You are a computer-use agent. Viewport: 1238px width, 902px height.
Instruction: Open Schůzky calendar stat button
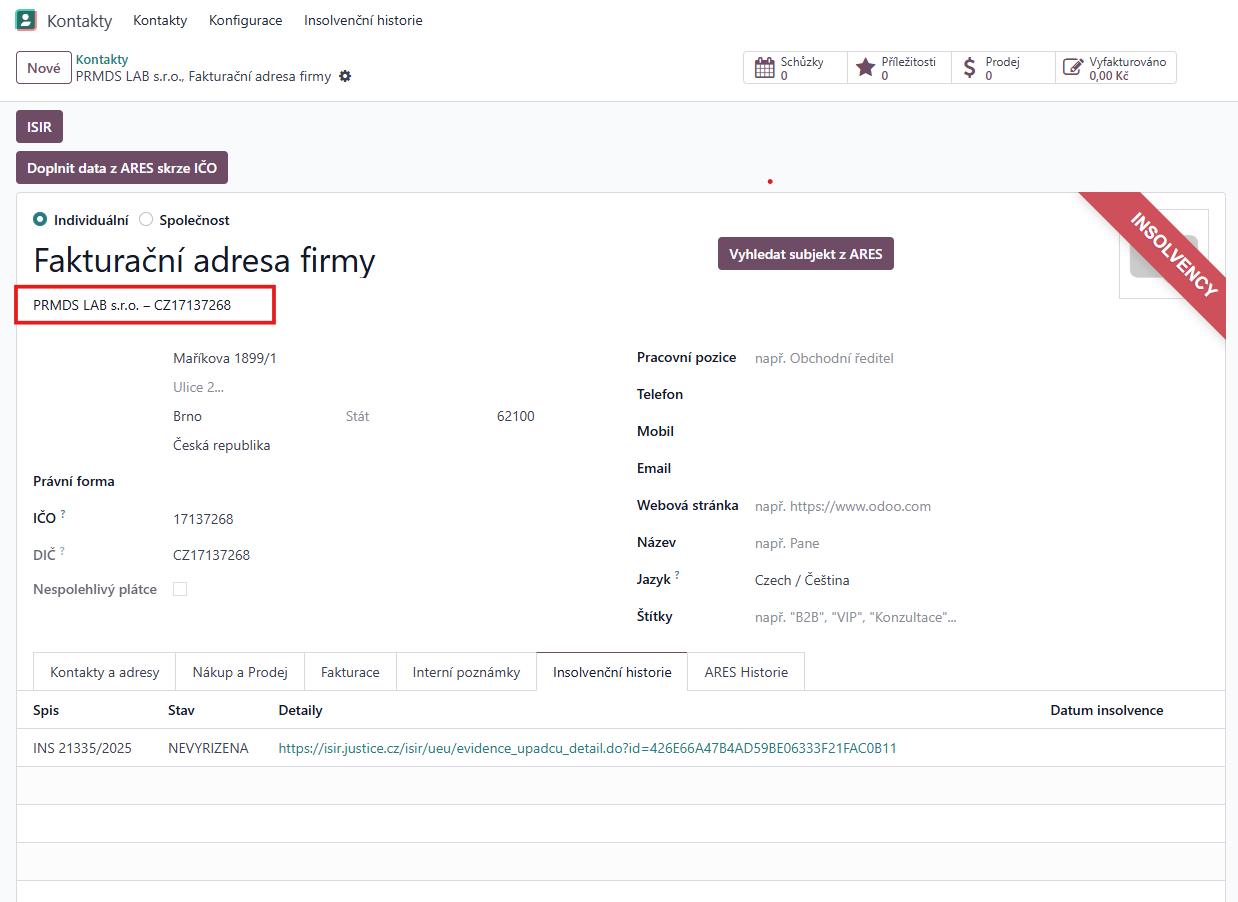coord(795,68)
